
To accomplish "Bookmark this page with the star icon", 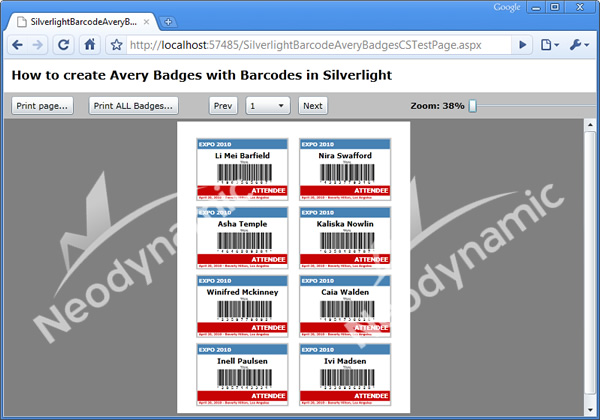I will 116,45.
